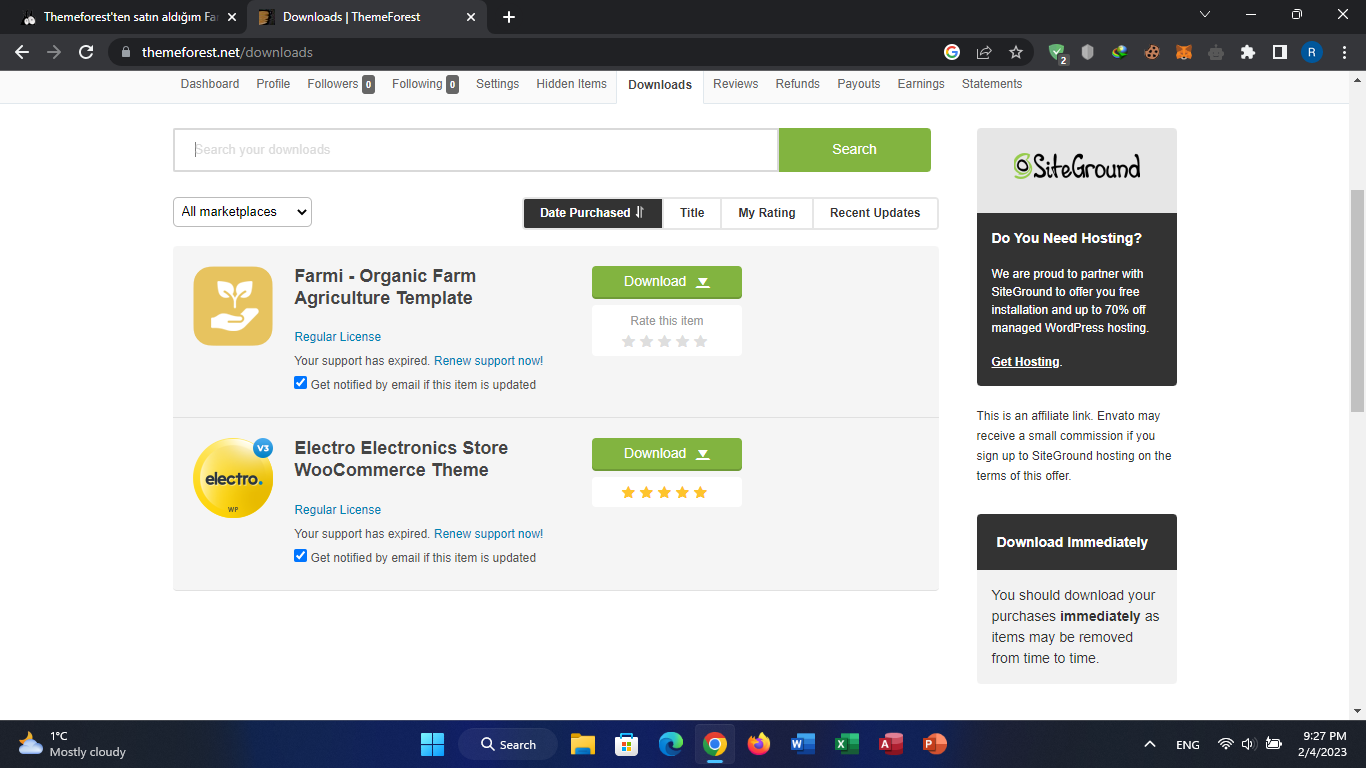
Task: Open Excel from the taskbar
Action: tap(847, 744)
